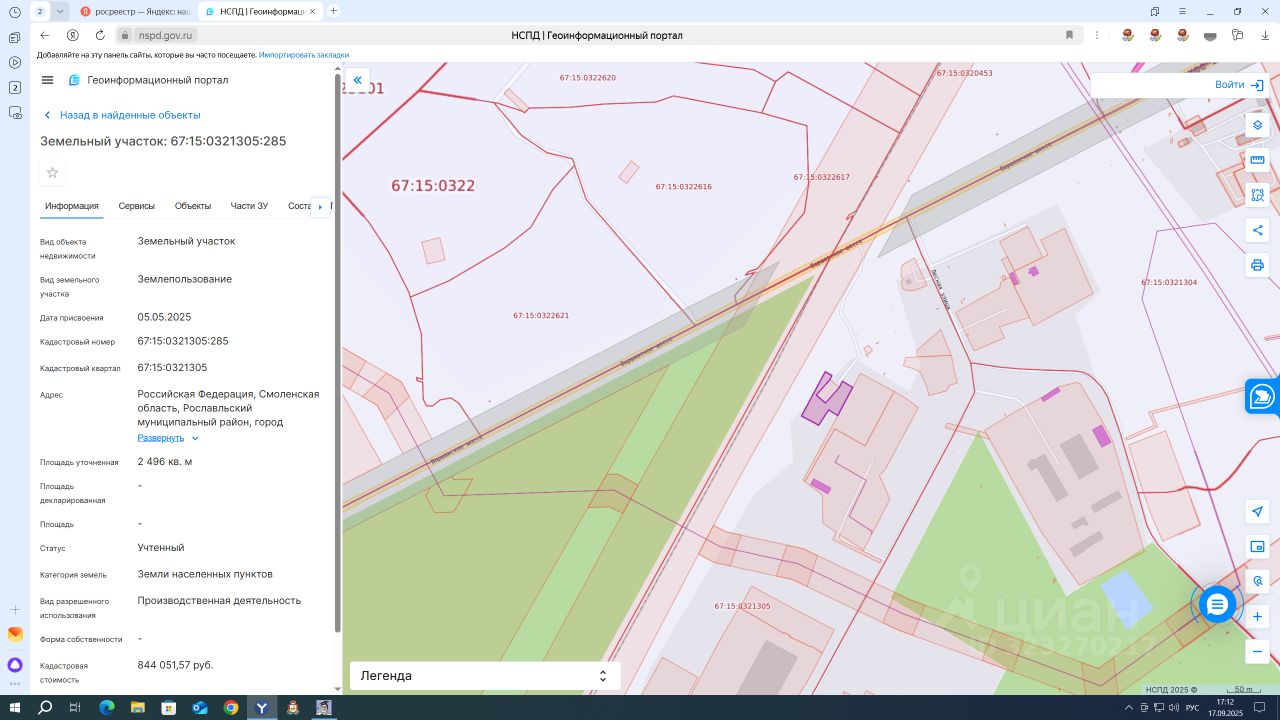Click the Войти login button
1280x720 pixels.
1239,85
